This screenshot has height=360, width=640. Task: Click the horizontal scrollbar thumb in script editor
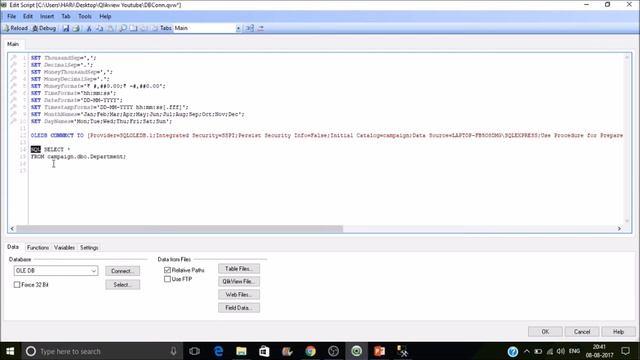click(x=180, y=229)
